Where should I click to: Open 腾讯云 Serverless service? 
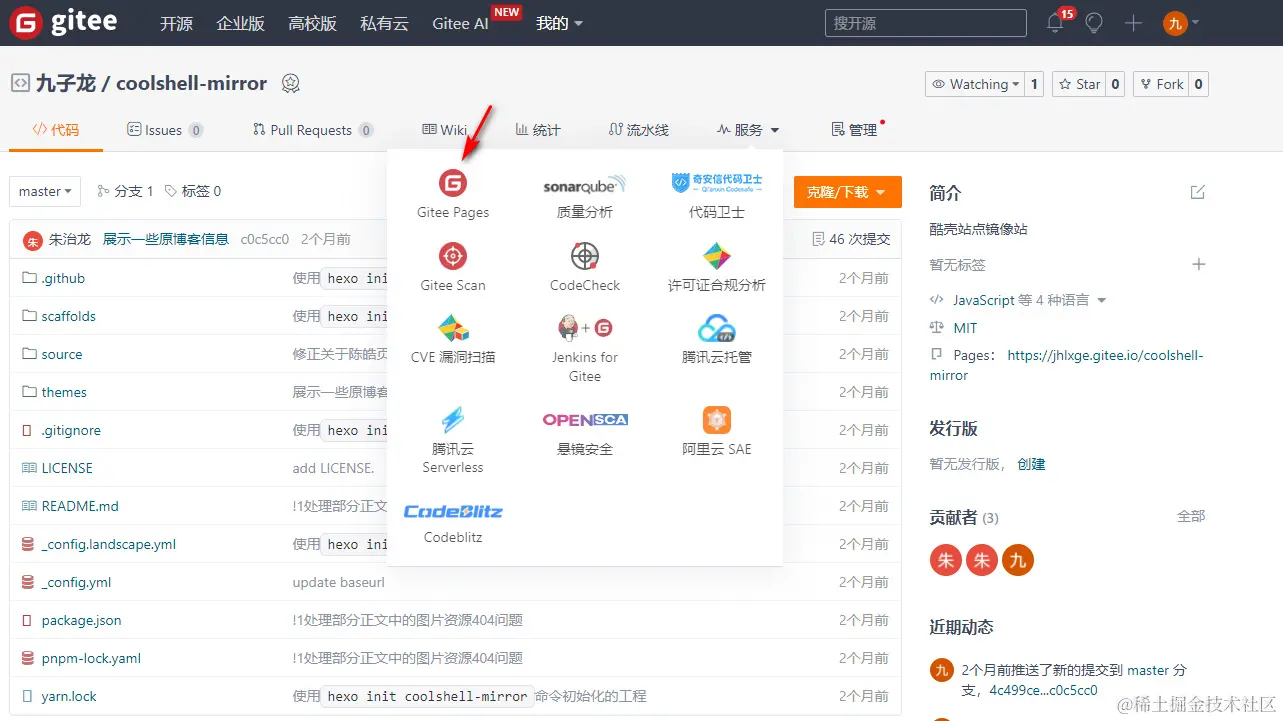[453, 440]
